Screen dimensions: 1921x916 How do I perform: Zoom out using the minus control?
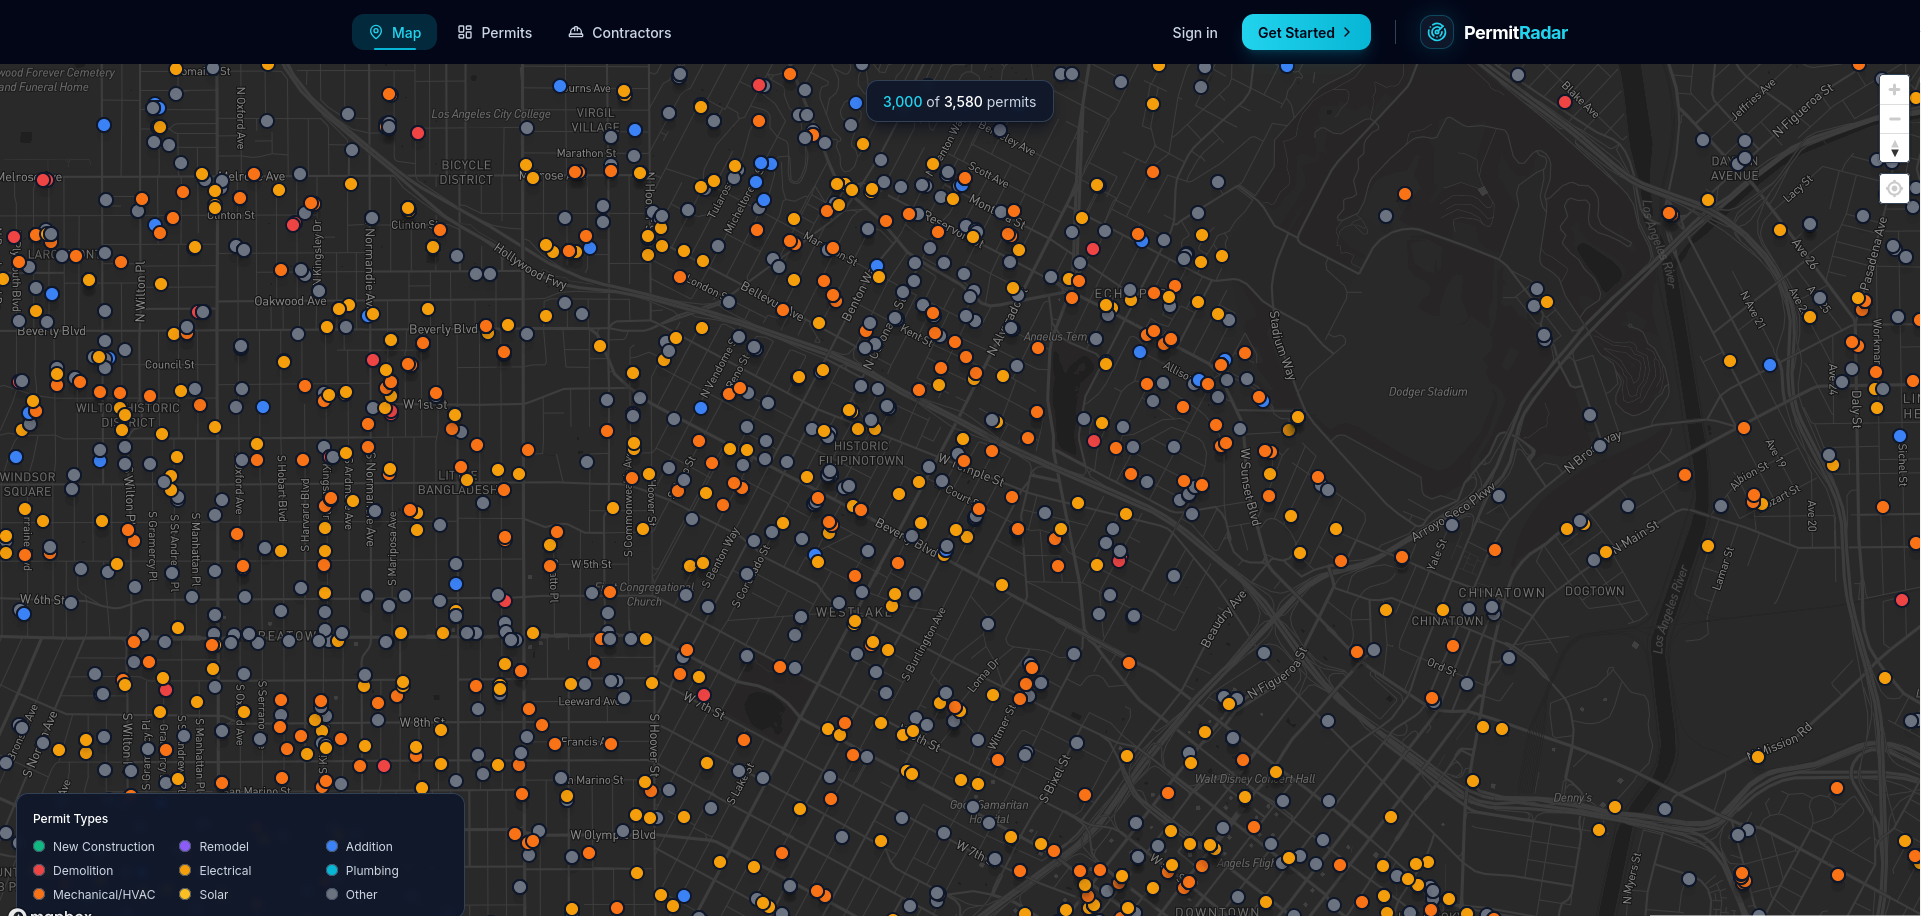coord(1894,118)
